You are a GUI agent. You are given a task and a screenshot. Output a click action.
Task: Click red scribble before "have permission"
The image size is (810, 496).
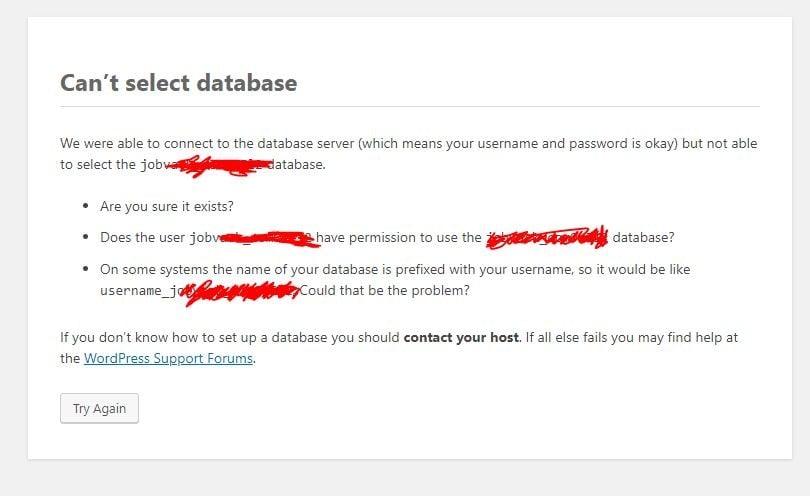point(265,238)
